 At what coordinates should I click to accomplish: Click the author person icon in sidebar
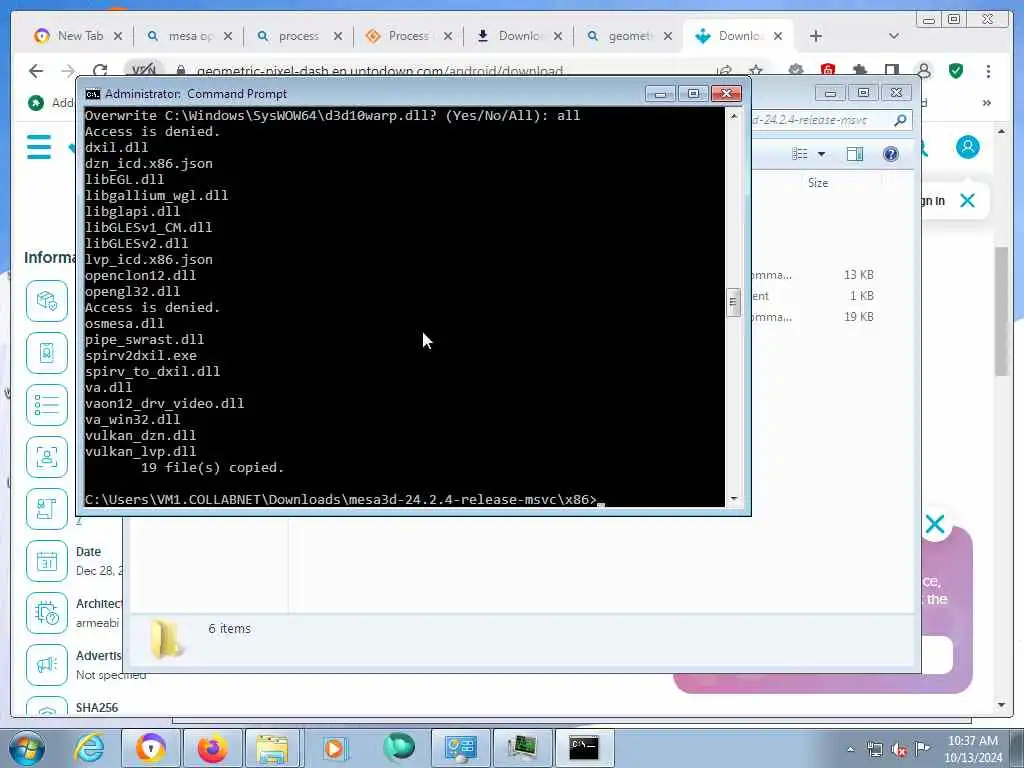tap(47, 457)
